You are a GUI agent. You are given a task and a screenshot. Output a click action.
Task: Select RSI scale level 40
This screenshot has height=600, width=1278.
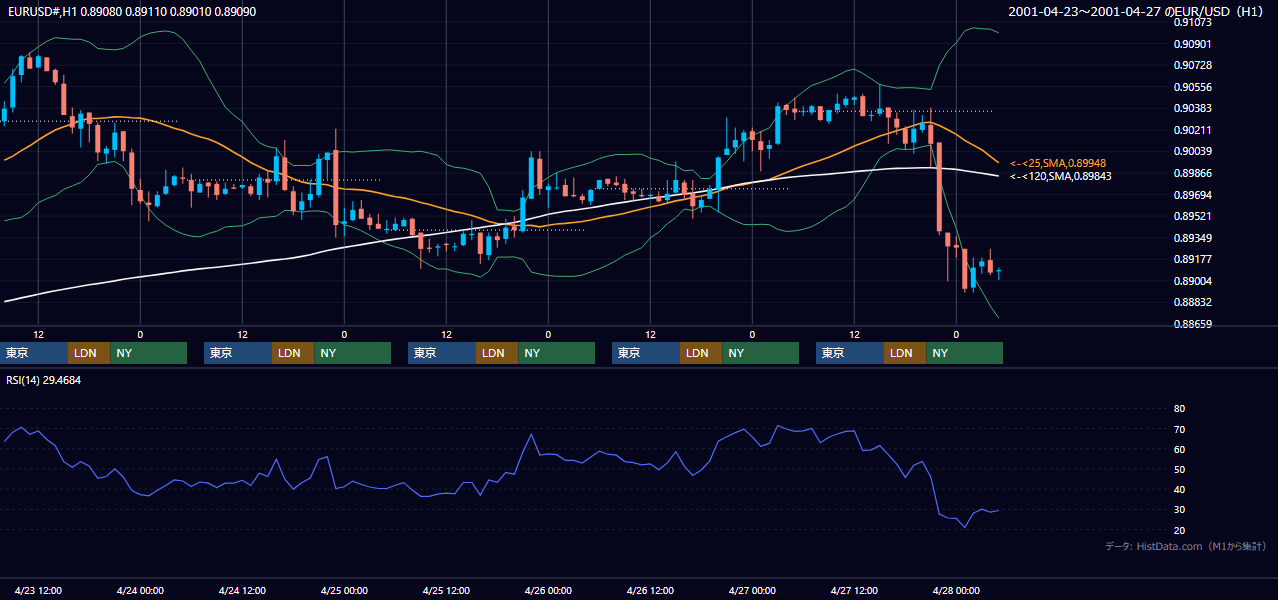pos(1179,489)
